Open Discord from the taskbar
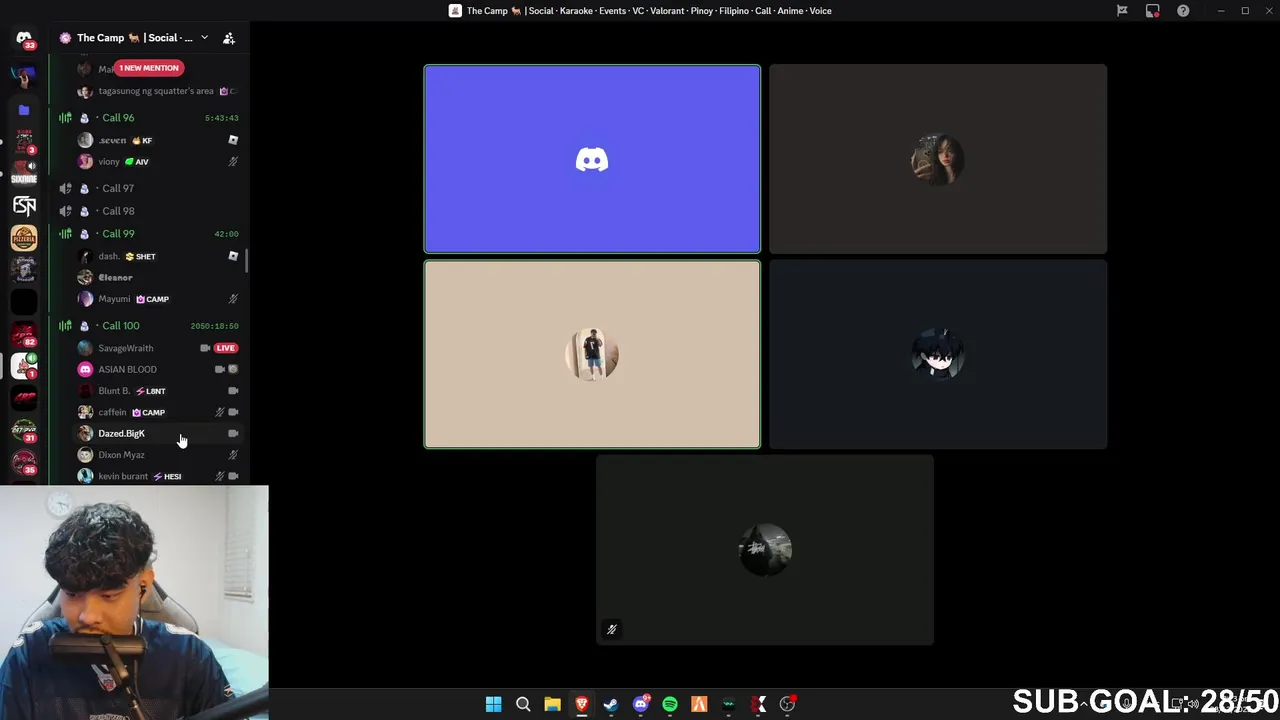 641,704
